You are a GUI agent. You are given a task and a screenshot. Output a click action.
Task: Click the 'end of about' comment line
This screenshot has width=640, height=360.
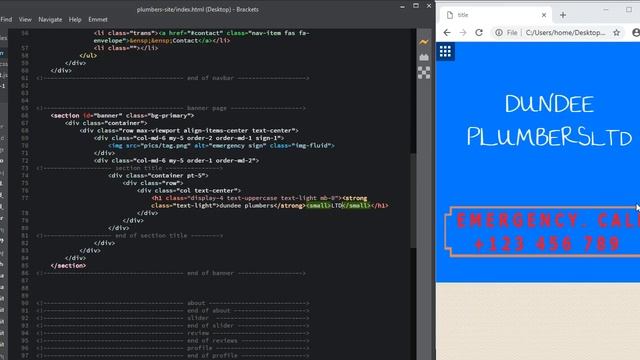pos(173,311)
